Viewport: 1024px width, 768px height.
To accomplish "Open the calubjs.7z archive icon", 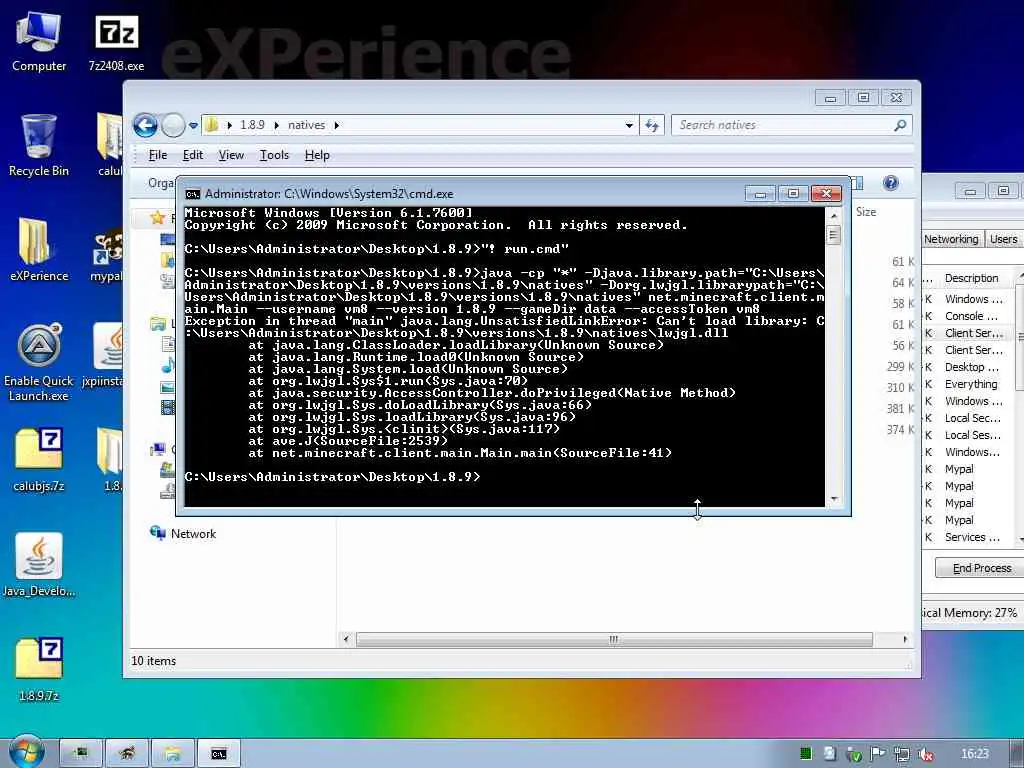I will tap(39, 459).
